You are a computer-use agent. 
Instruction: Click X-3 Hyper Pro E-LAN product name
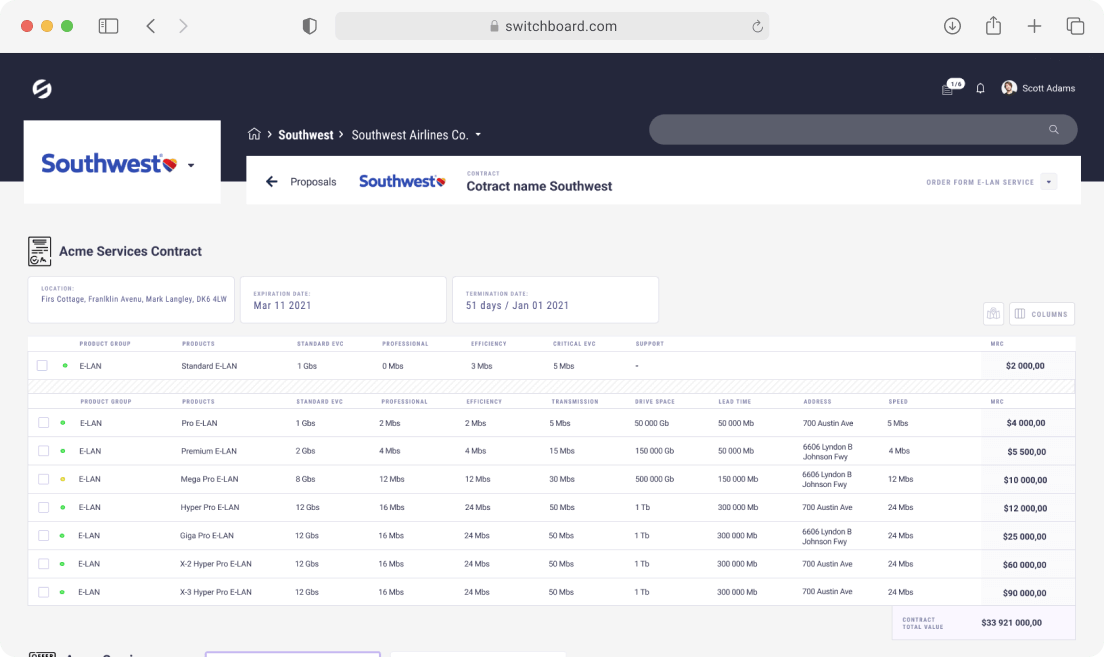click(215, 592)
